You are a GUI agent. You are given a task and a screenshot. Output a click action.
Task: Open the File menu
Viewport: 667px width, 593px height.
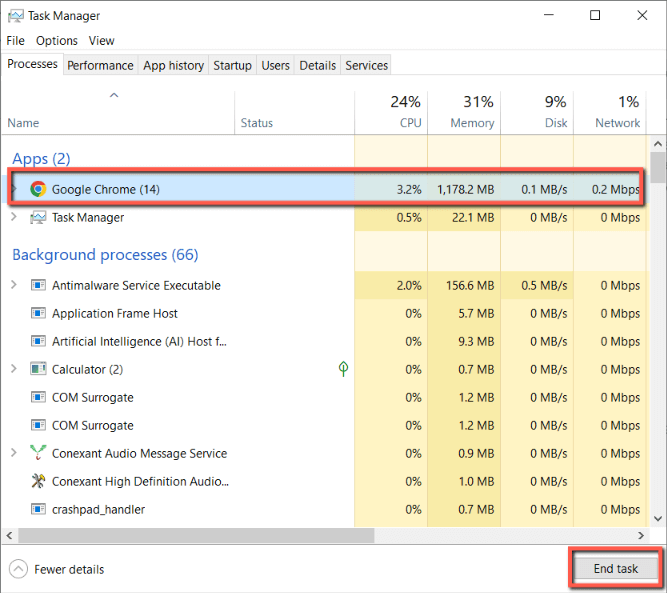click(x=15, y=41)
